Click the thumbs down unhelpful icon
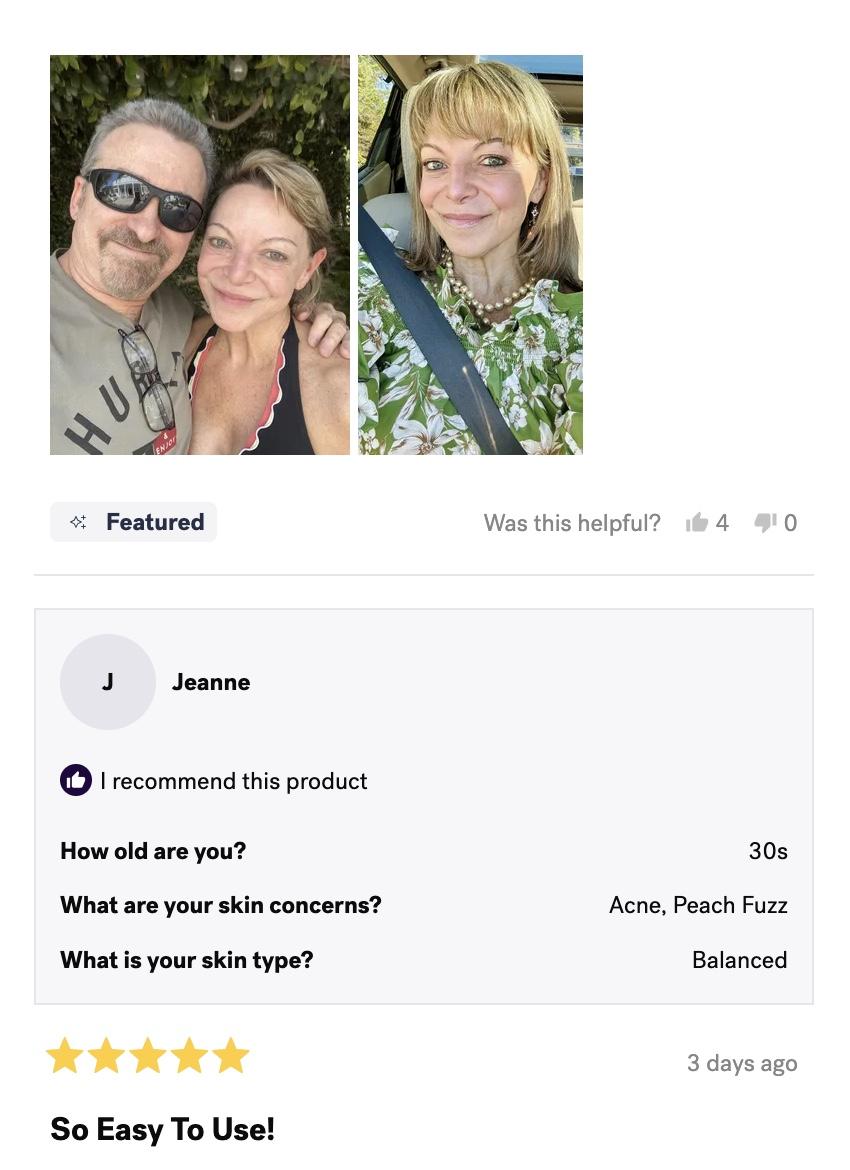 click(x=766, y=522)
